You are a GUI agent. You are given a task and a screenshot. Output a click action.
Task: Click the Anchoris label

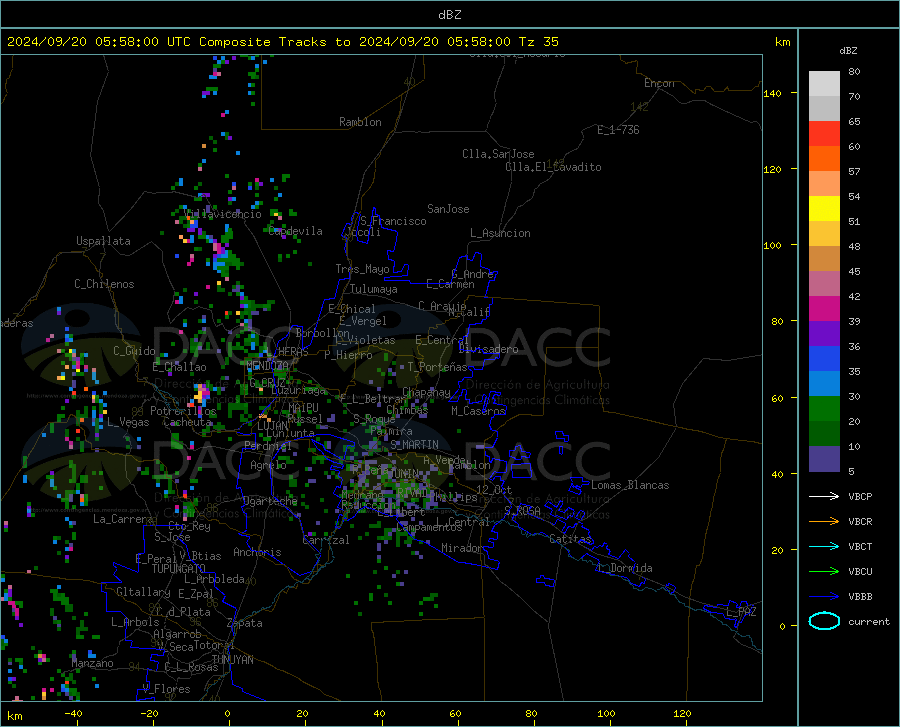pyautogui.click(x=257, y=552)
